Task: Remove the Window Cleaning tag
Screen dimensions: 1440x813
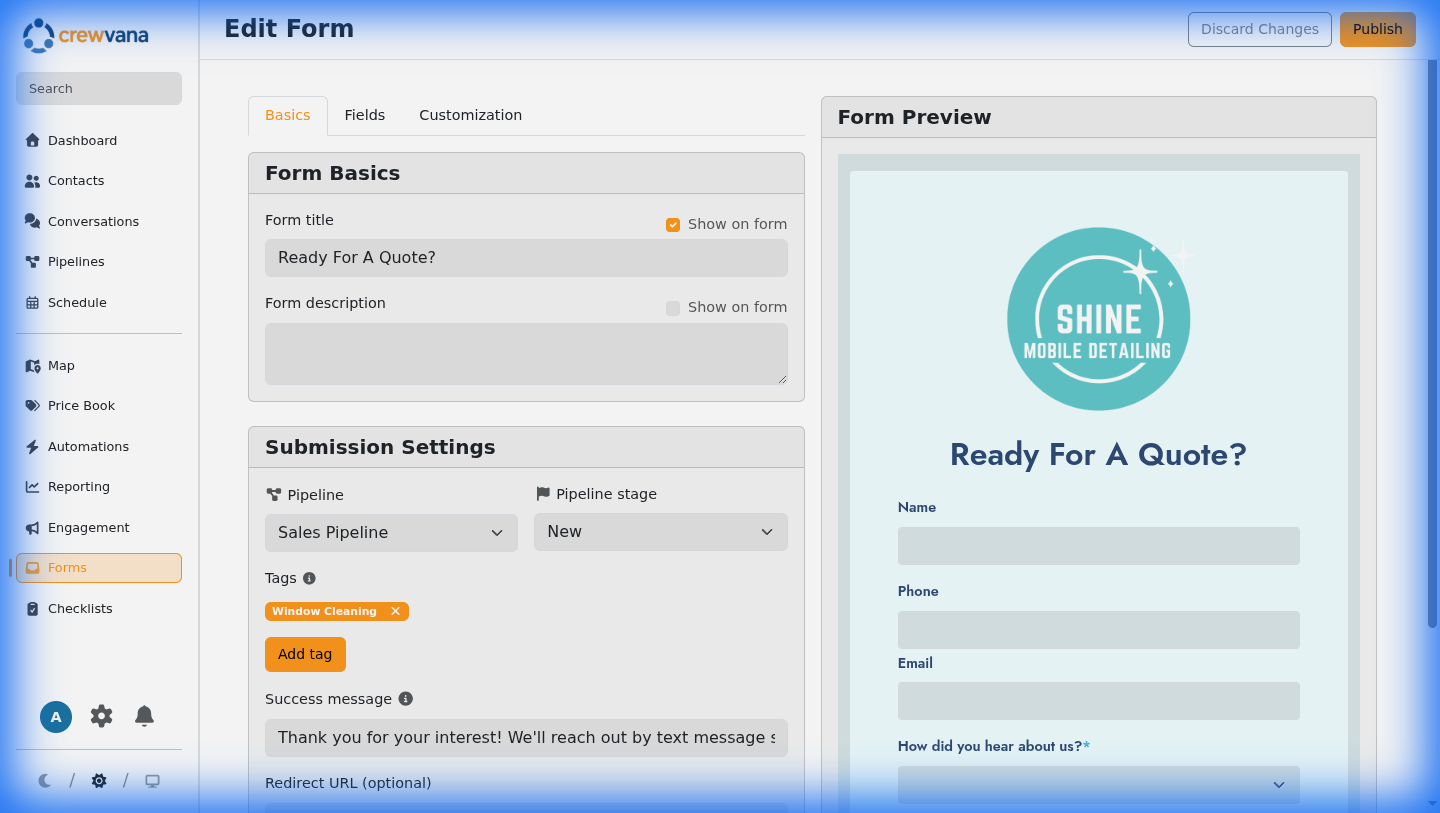Action: click(396, 610)
